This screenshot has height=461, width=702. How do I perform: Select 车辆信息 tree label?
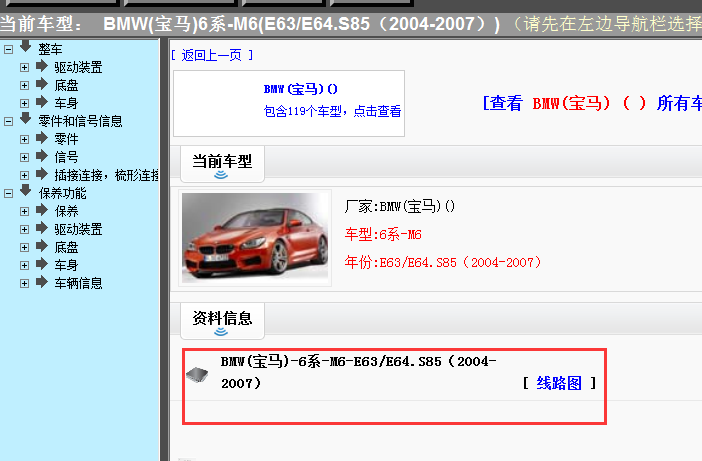pos(78,283)
